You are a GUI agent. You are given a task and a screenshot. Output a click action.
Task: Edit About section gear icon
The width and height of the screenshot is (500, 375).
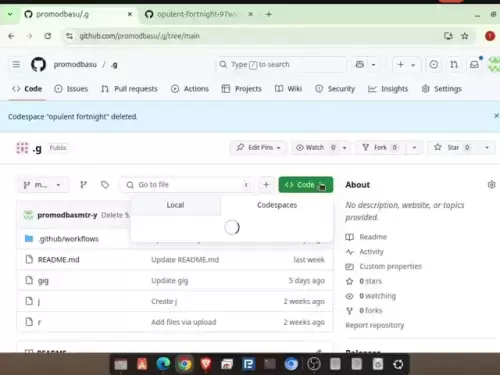click(x=491, y=185)
